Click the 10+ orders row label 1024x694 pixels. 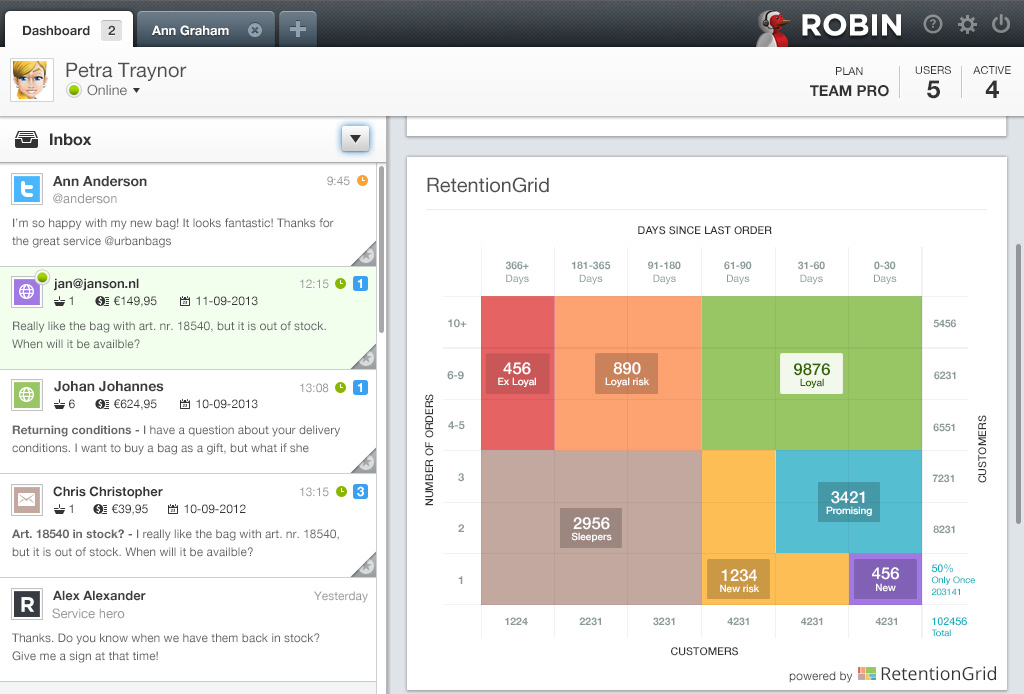pyautogui.click(x=456, y=323)
